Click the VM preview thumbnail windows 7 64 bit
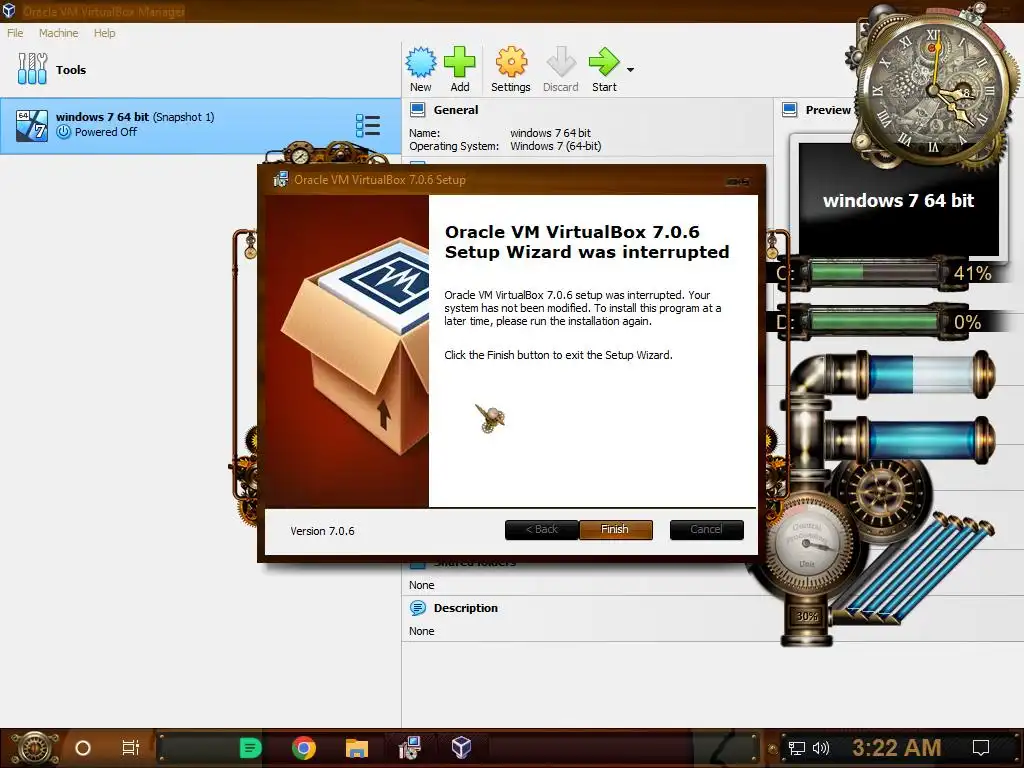Viewport: 1024px width, 768px height. (x=899, y=200)
